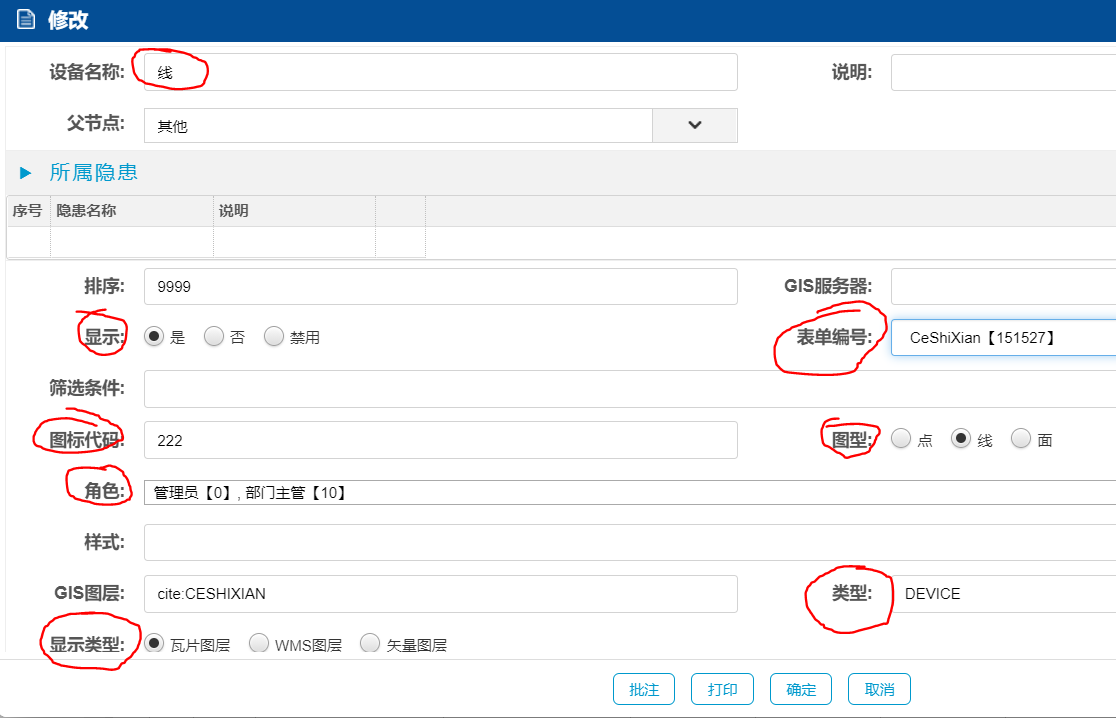Click the 批注 button

point(644,689)
